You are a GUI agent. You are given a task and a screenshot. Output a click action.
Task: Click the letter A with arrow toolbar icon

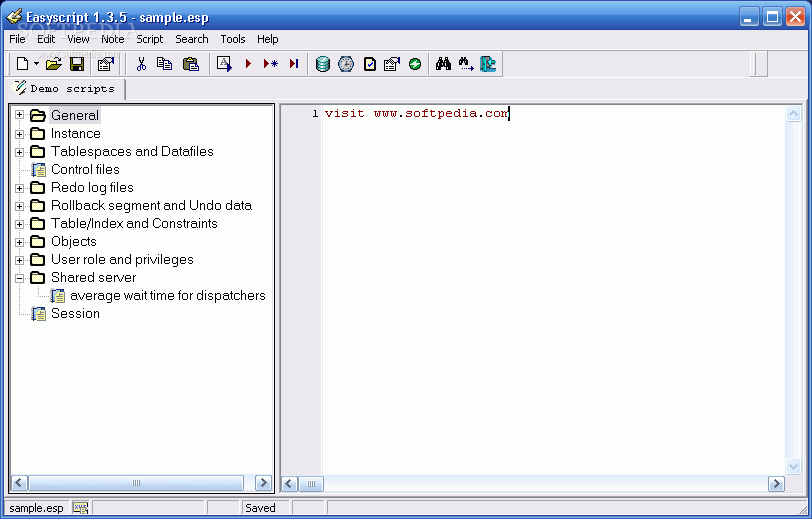[x=224, y=64]
